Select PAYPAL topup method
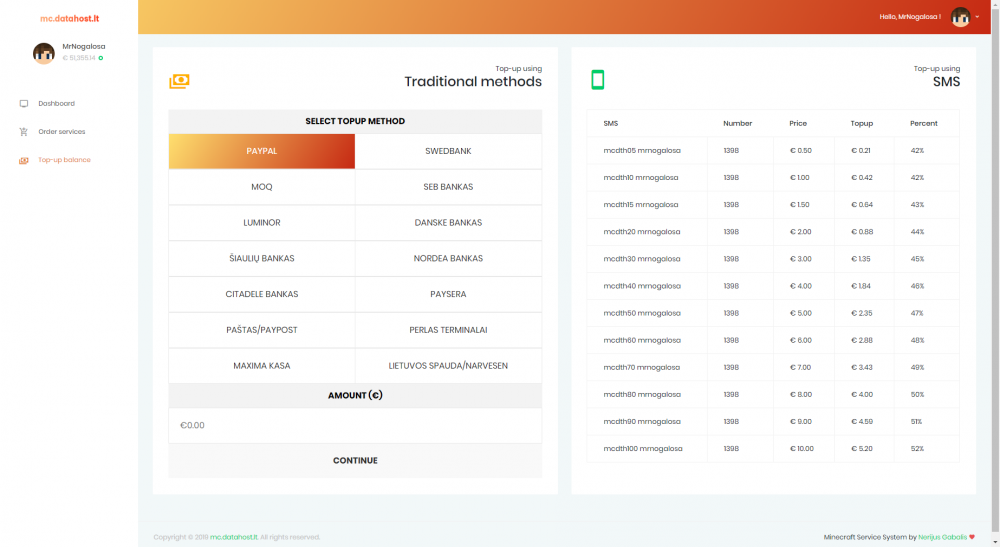The height and width of the screenshot is (547, 1000). 261,151
